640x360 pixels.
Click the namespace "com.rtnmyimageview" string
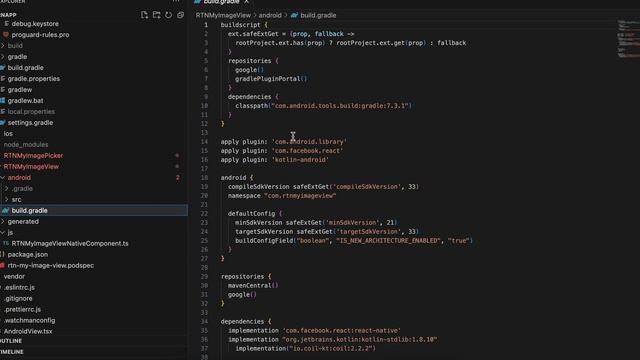[300, 196]
